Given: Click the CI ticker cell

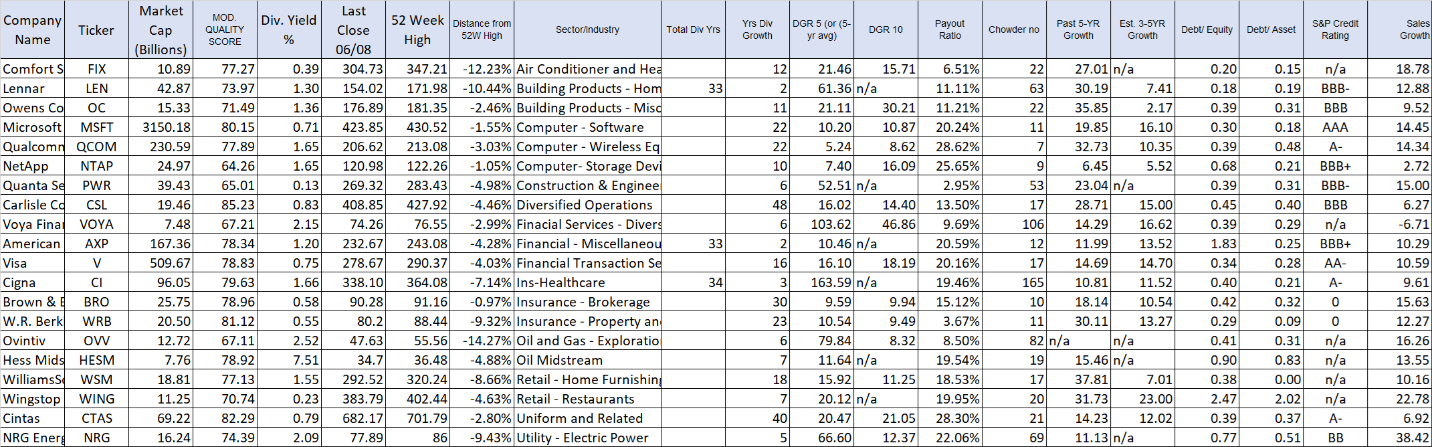Looking at the screenshot, I should pyautogui.click(x=97, y=282).
